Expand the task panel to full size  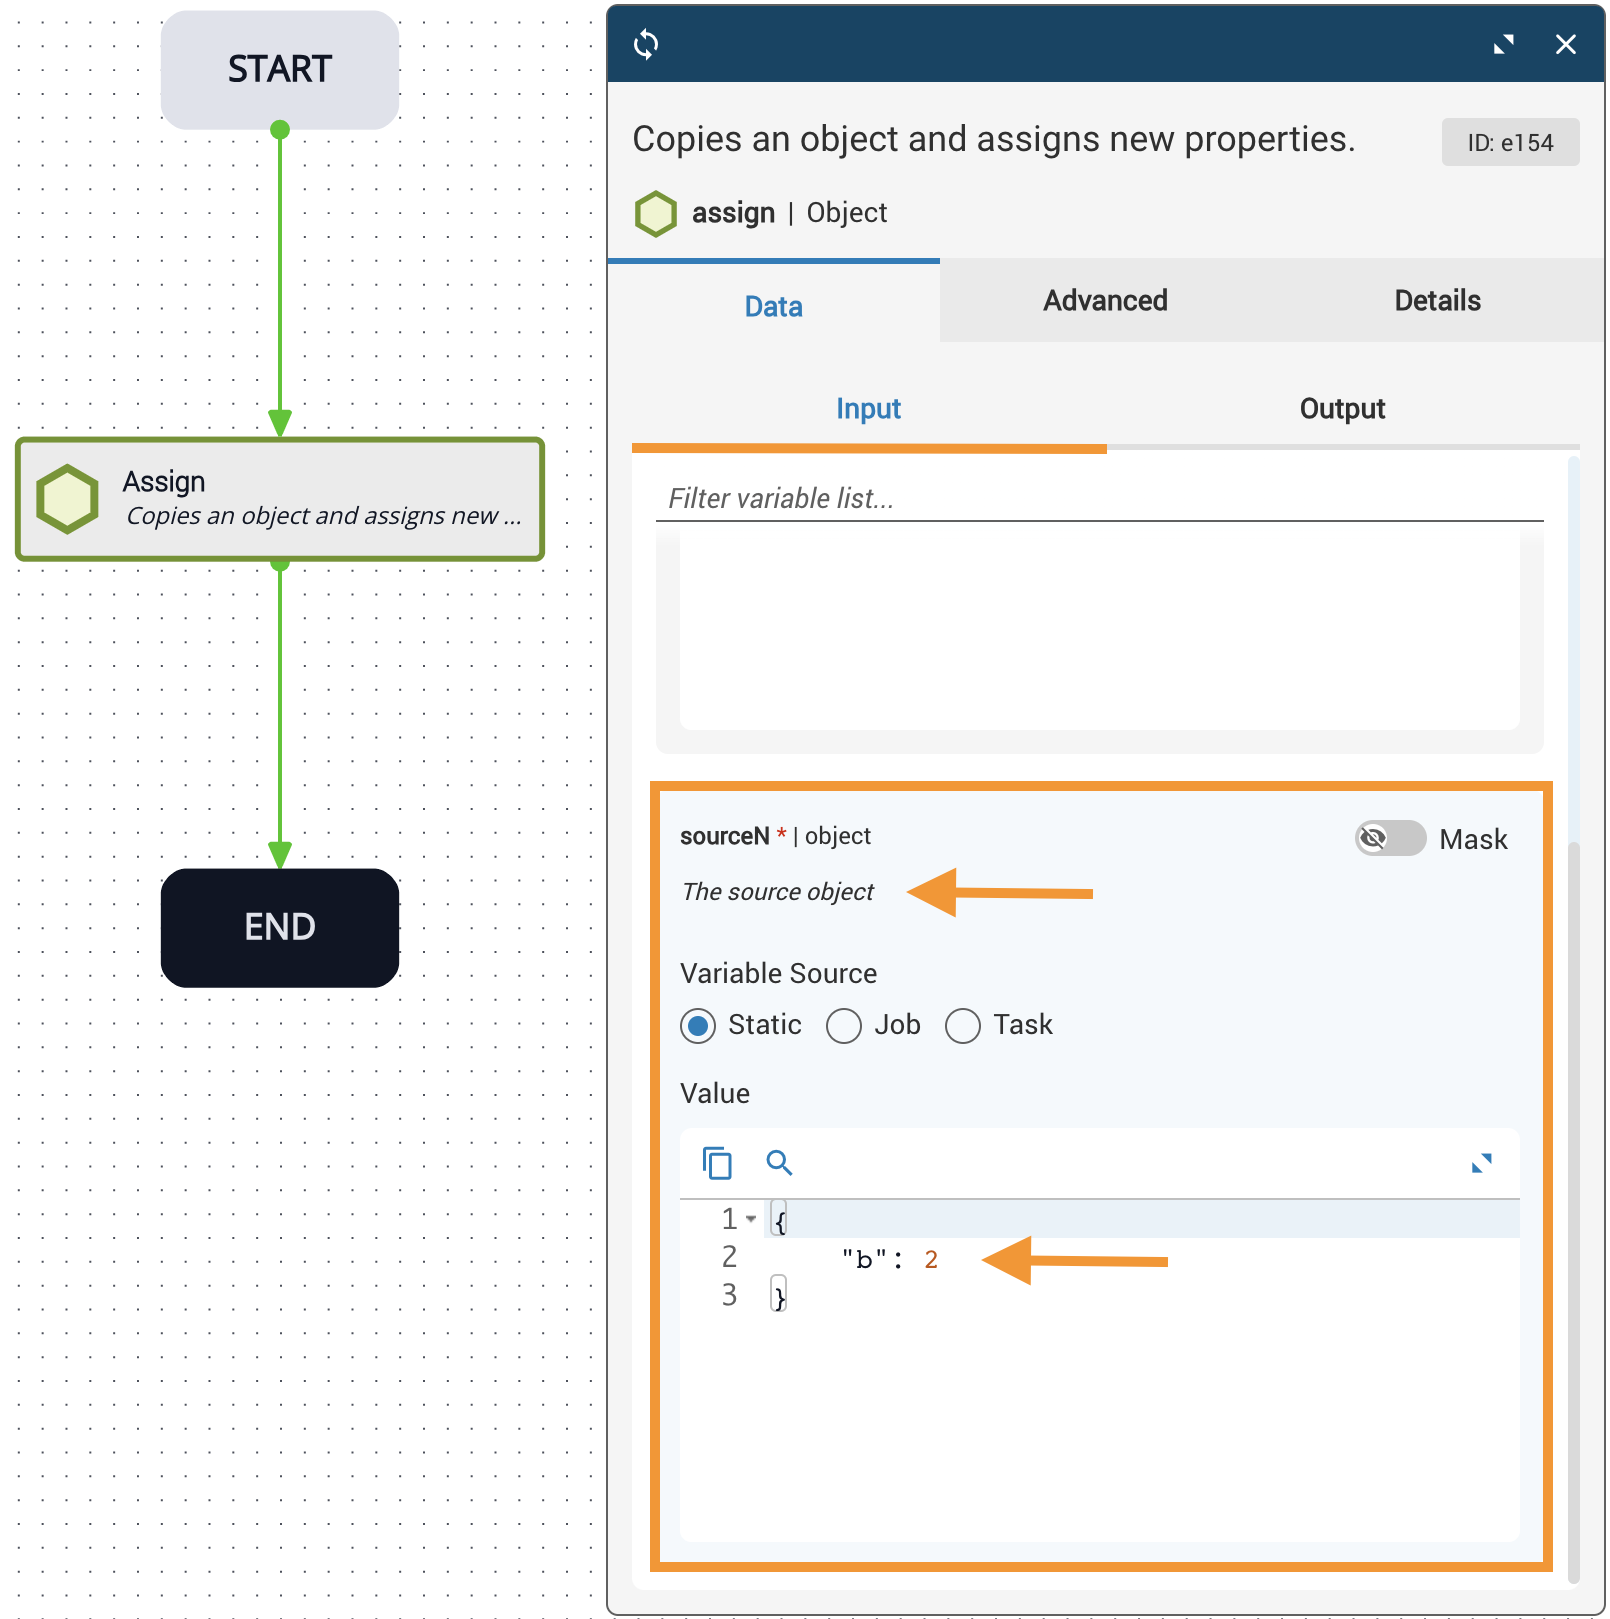[x=1503, y=44]
